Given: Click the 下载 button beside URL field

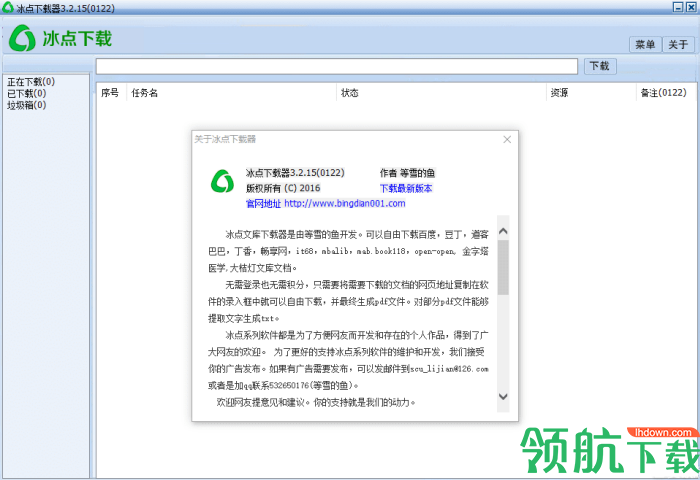Looking at the screenshot, I should coord(600,66).
